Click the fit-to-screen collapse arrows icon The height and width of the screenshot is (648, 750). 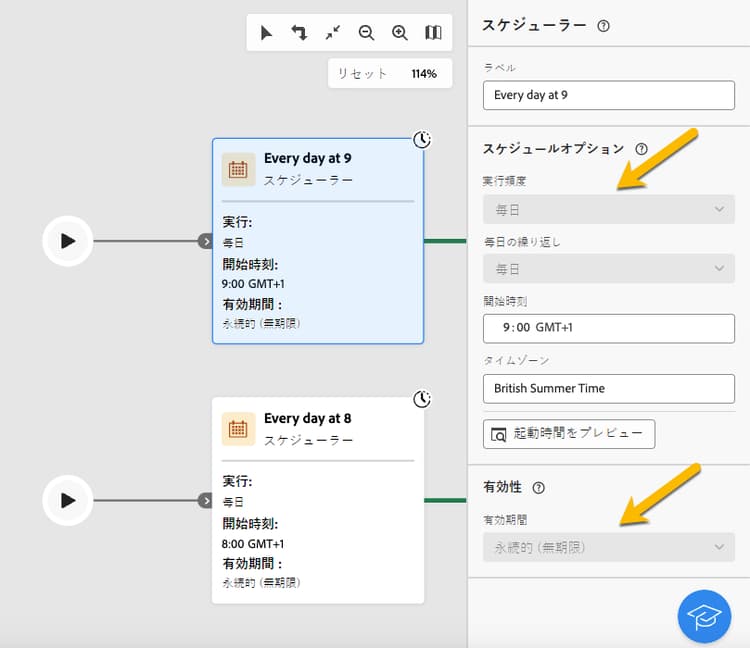click(333, 33)
